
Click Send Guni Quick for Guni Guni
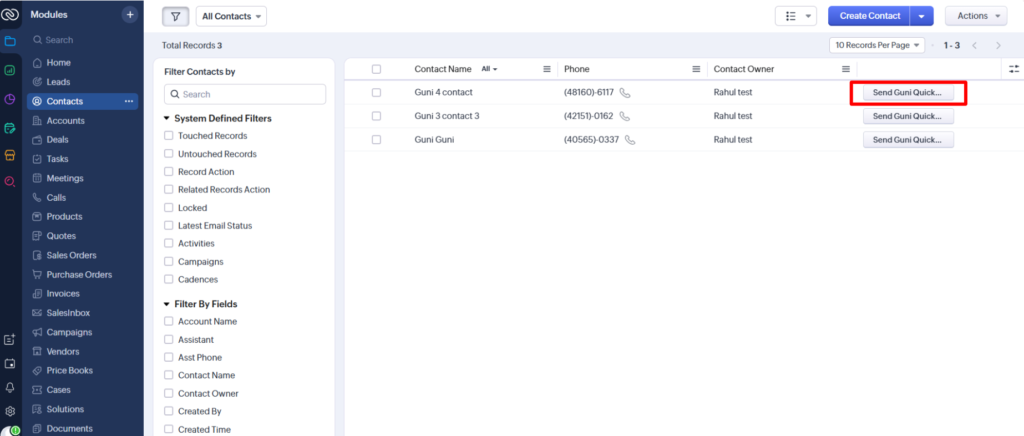(x=908, y=140)
